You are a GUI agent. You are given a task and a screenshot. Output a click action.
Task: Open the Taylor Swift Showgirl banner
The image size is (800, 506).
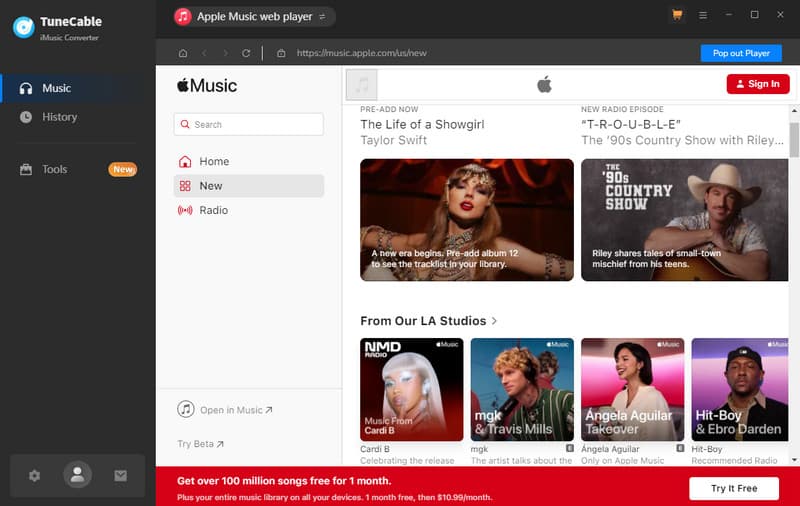pyautogui.click(x=467, y=220)
